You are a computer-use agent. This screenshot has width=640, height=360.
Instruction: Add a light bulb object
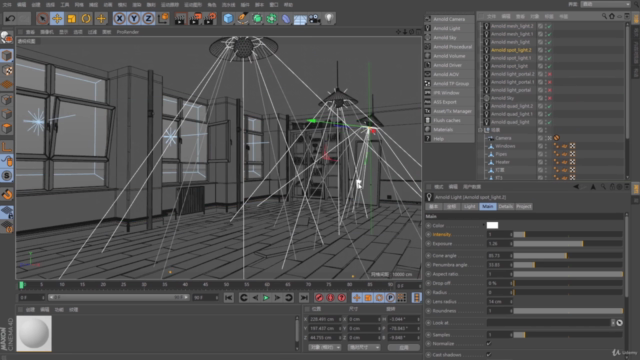(329, 18)
